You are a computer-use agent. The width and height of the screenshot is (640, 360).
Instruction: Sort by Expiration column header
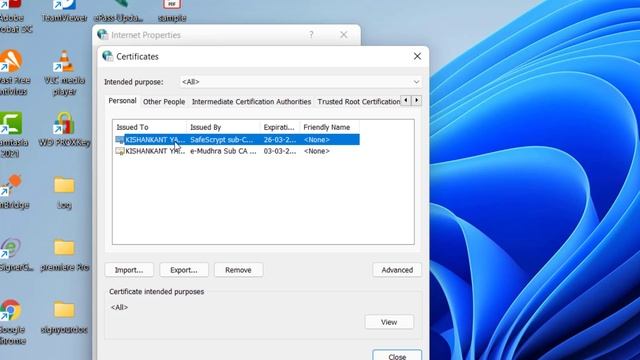280,127
